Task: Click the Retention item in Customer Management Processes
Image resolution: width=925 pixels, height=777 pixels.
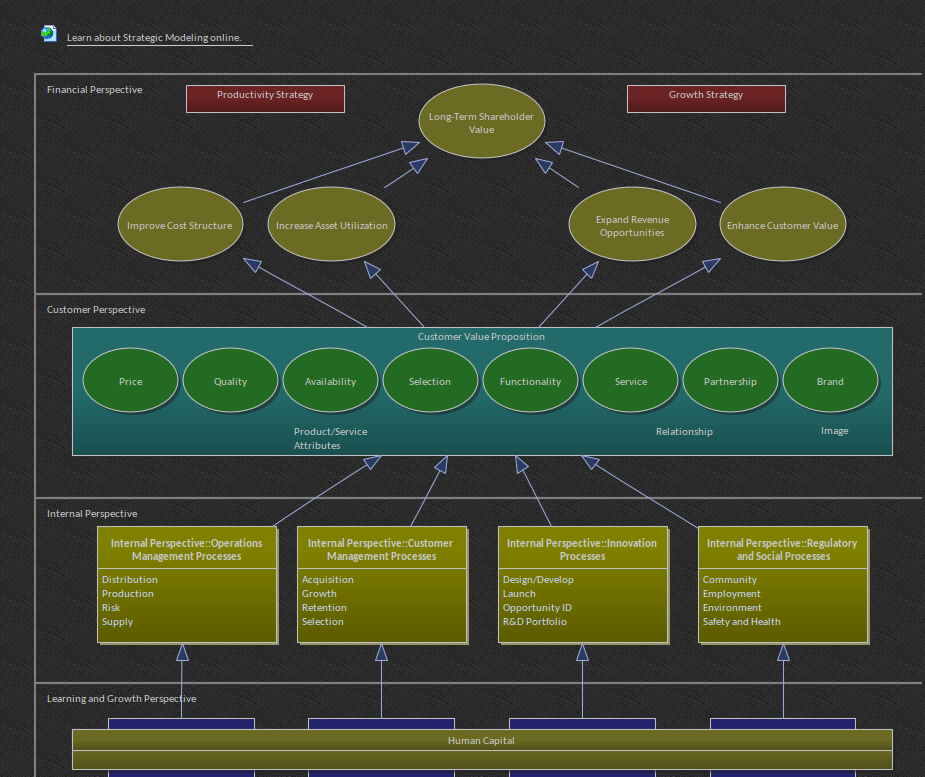Action: point(324,608)
